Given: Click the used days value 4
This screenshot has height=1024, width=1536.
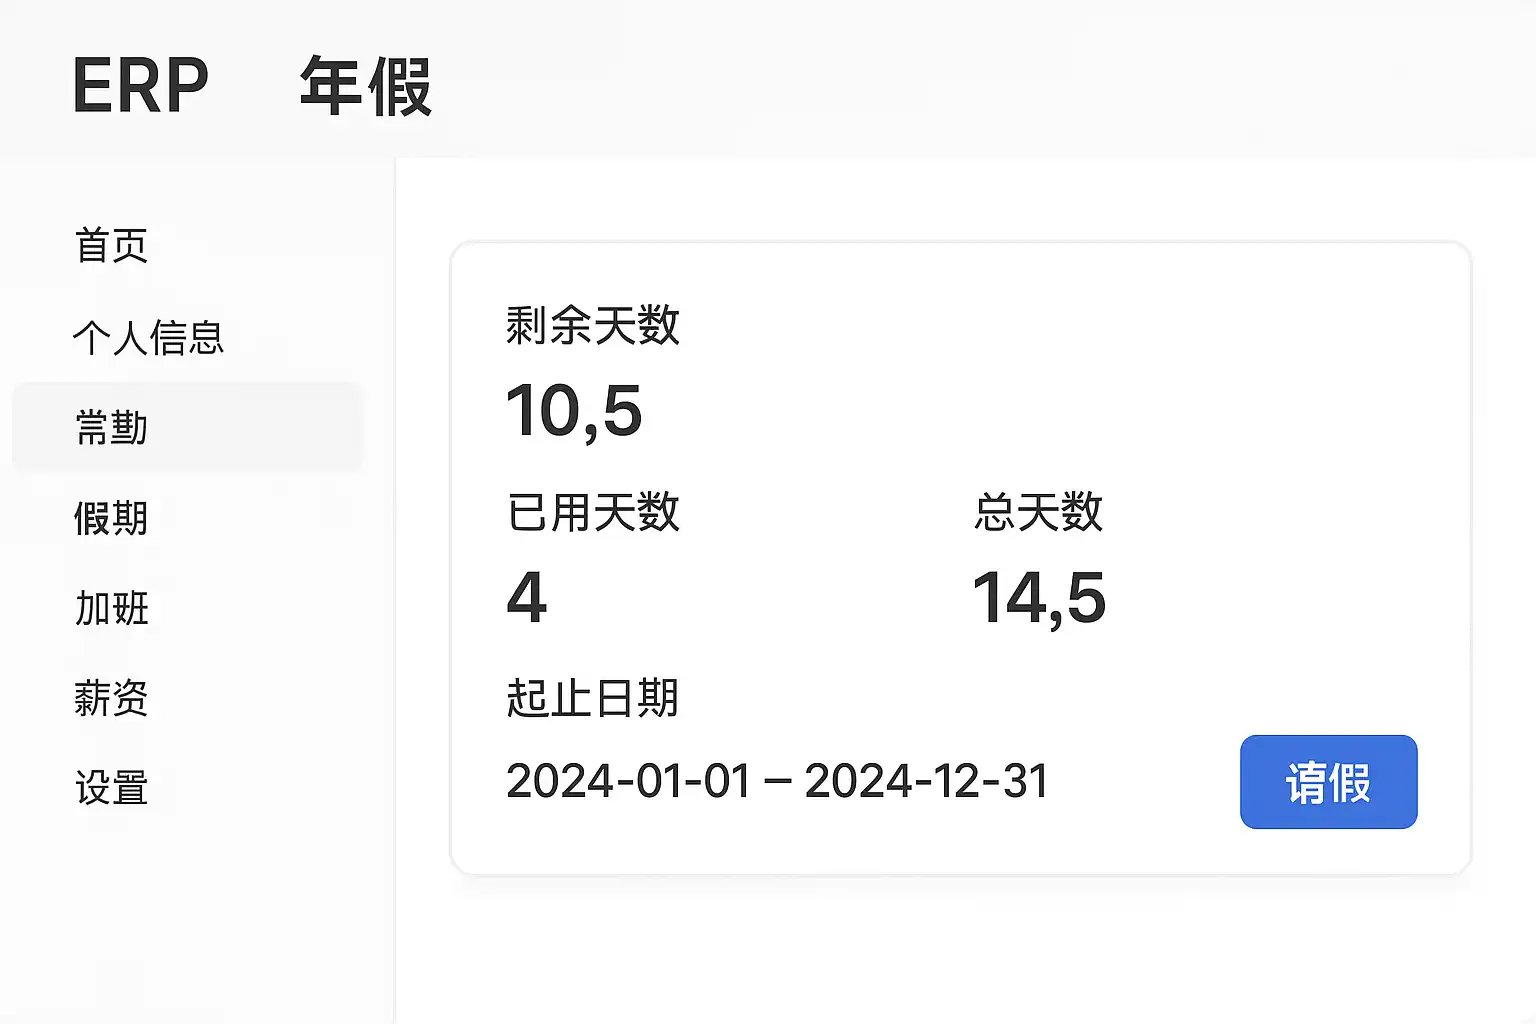Looking at the screenshot, I should [x=527, y=598].
